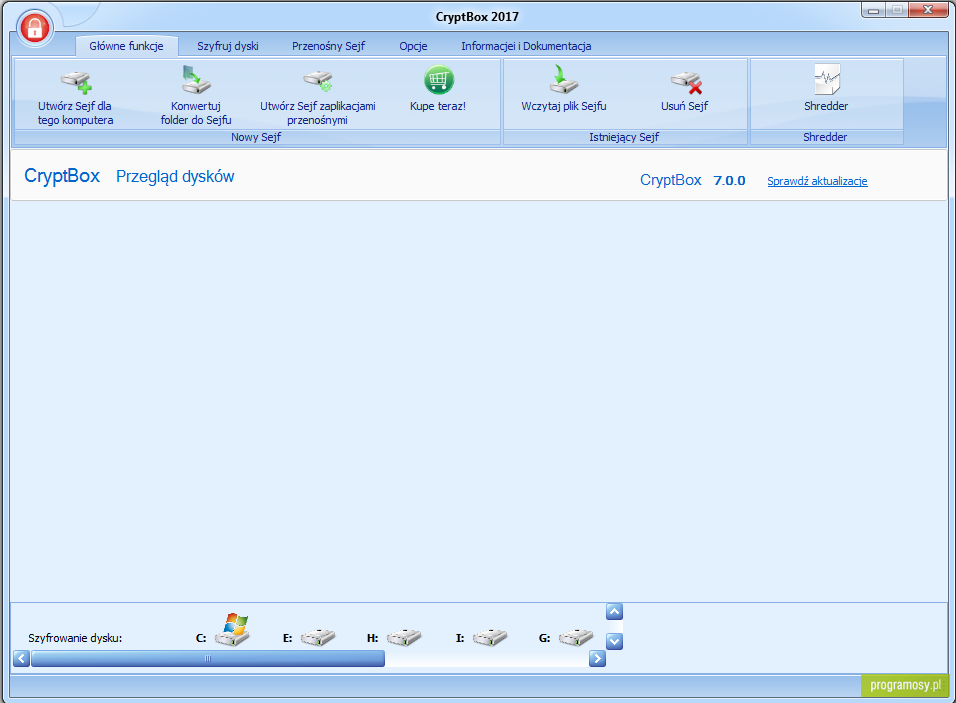
Task: Click drive list scroll left arrow
Action: click(x=21, y=658)
